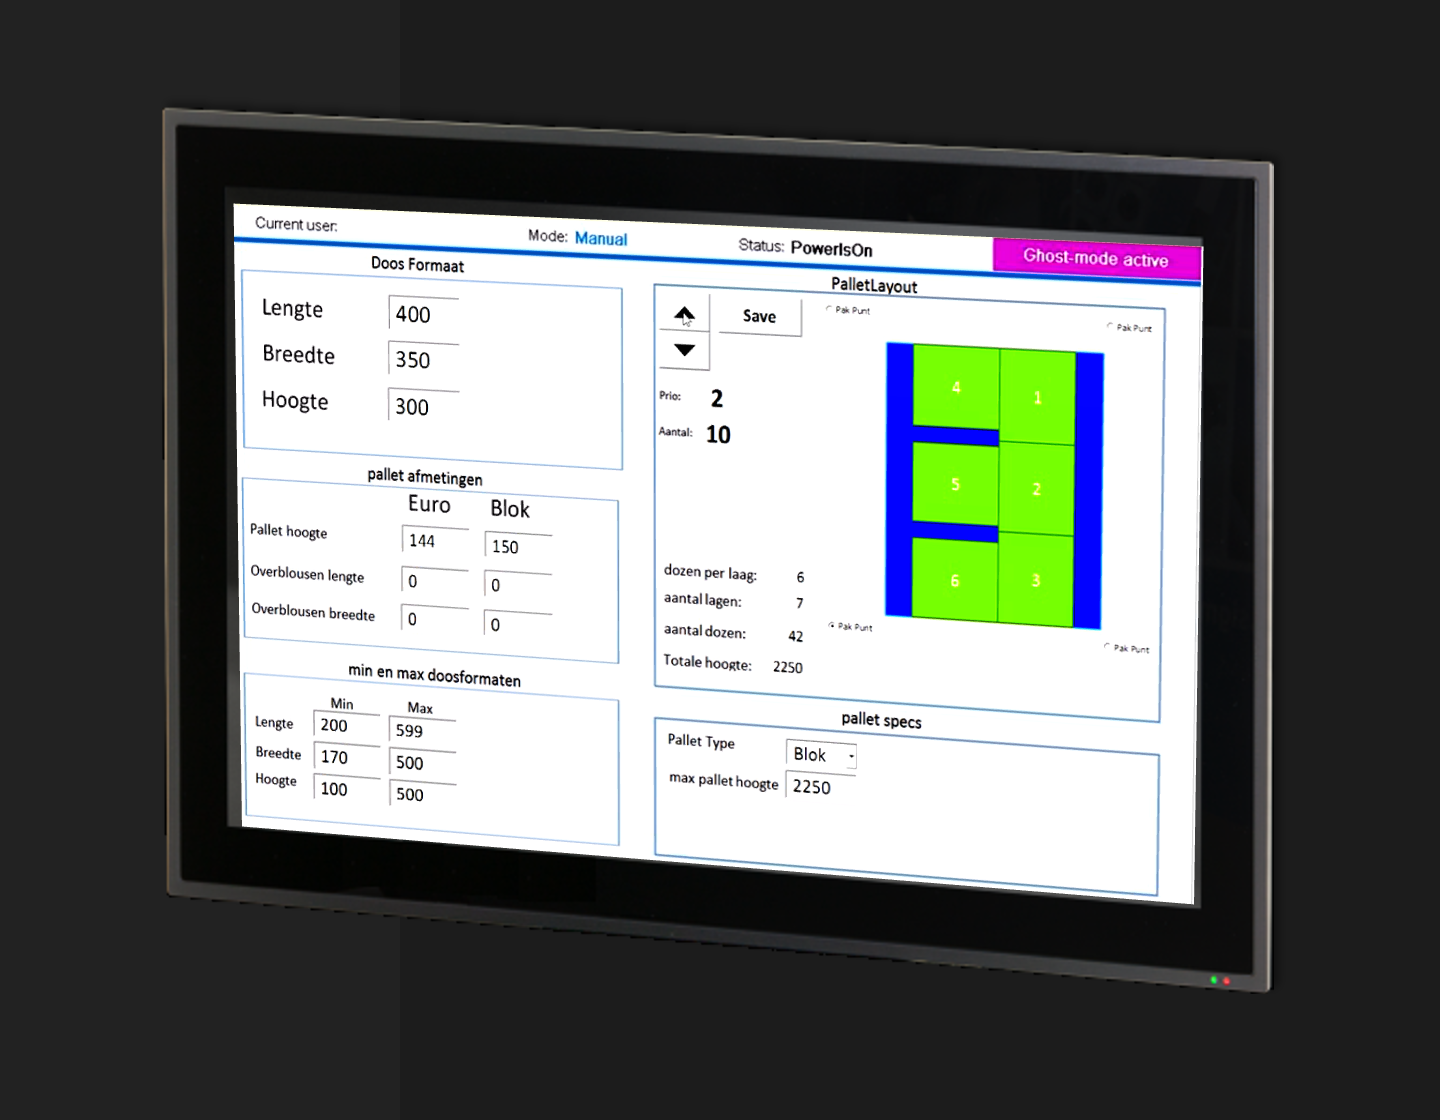1440x1120 pixels.
Task: Click the down arrow priority button
Action: pyautogui.click(x=684, y=350)
